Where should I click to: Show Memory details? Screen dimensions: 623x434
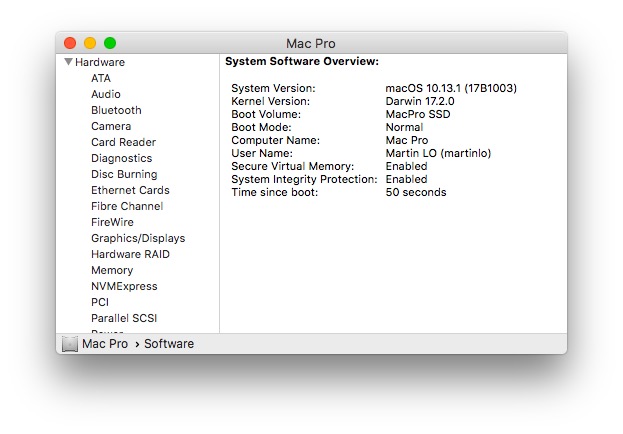tap(112, 270)
